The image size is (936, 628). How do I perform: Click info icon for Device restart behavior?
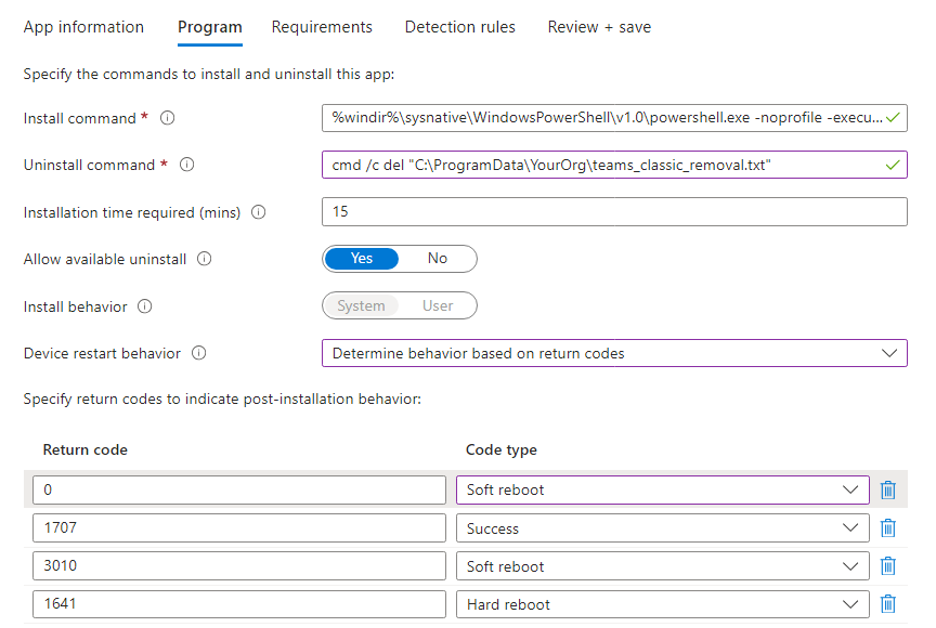(x=199, y=353)
